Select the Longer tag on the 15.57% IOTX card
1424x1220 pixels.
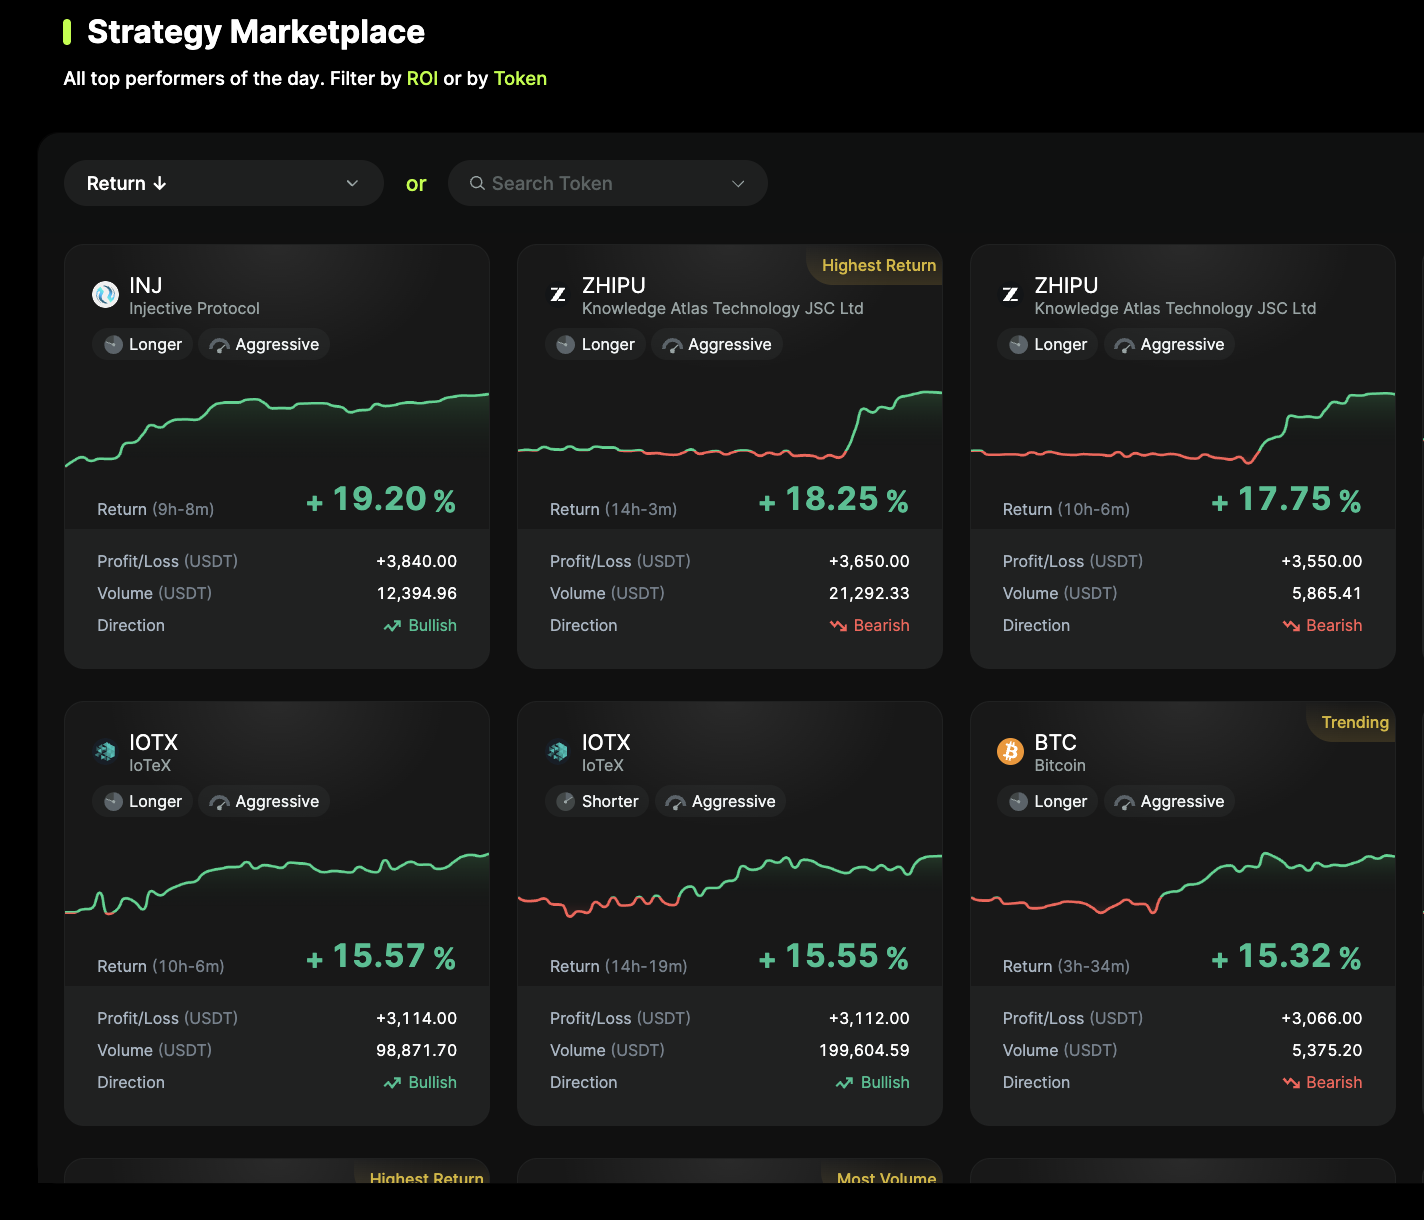click(142, 801)
